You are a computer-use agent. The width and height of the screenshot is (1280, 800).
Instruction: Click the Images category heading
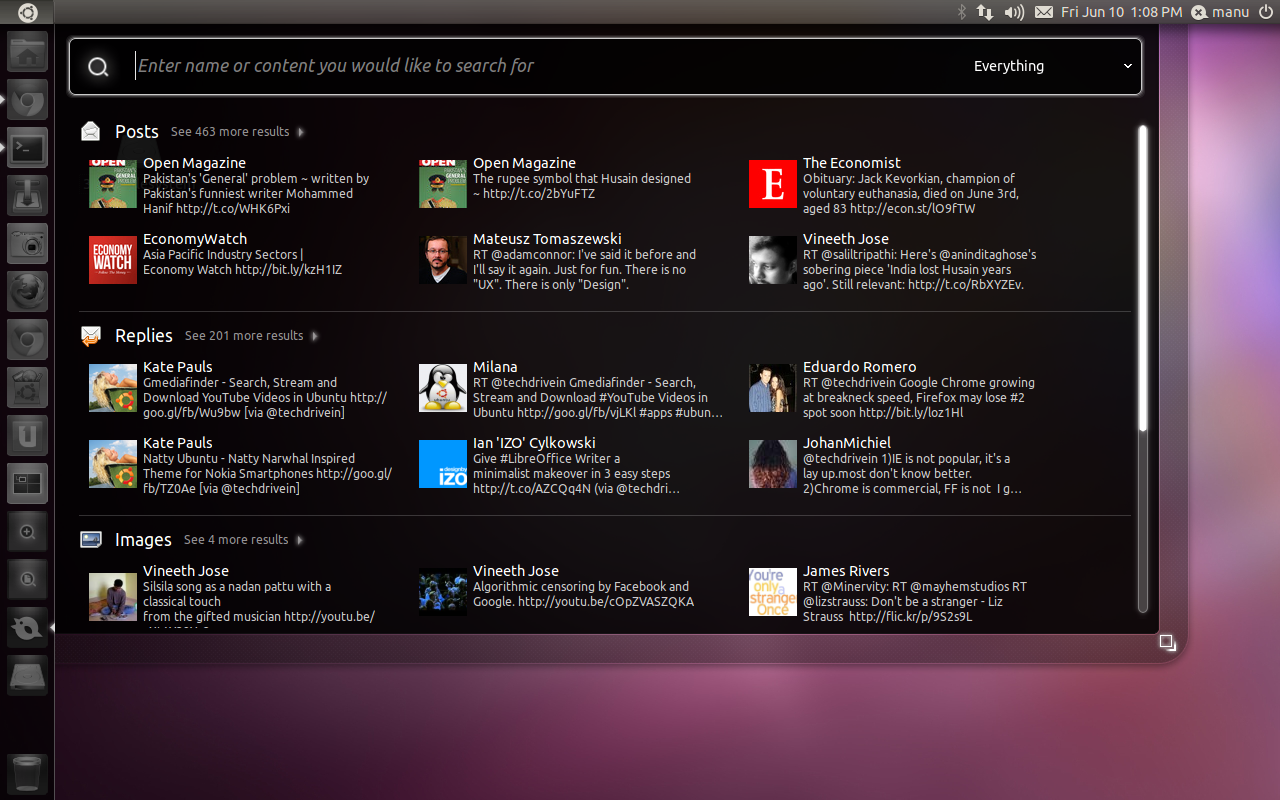pyautogui.click(x=143, y=540)
